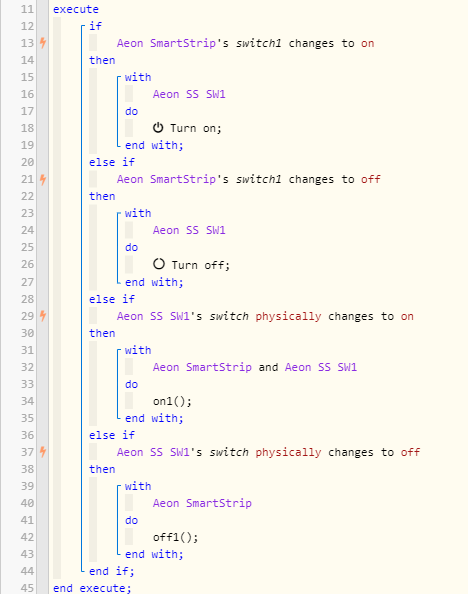Open the Aeon SS SW1 device on line 16
The width and height of the screenshot is (468, 594).
tap(189, 94)
